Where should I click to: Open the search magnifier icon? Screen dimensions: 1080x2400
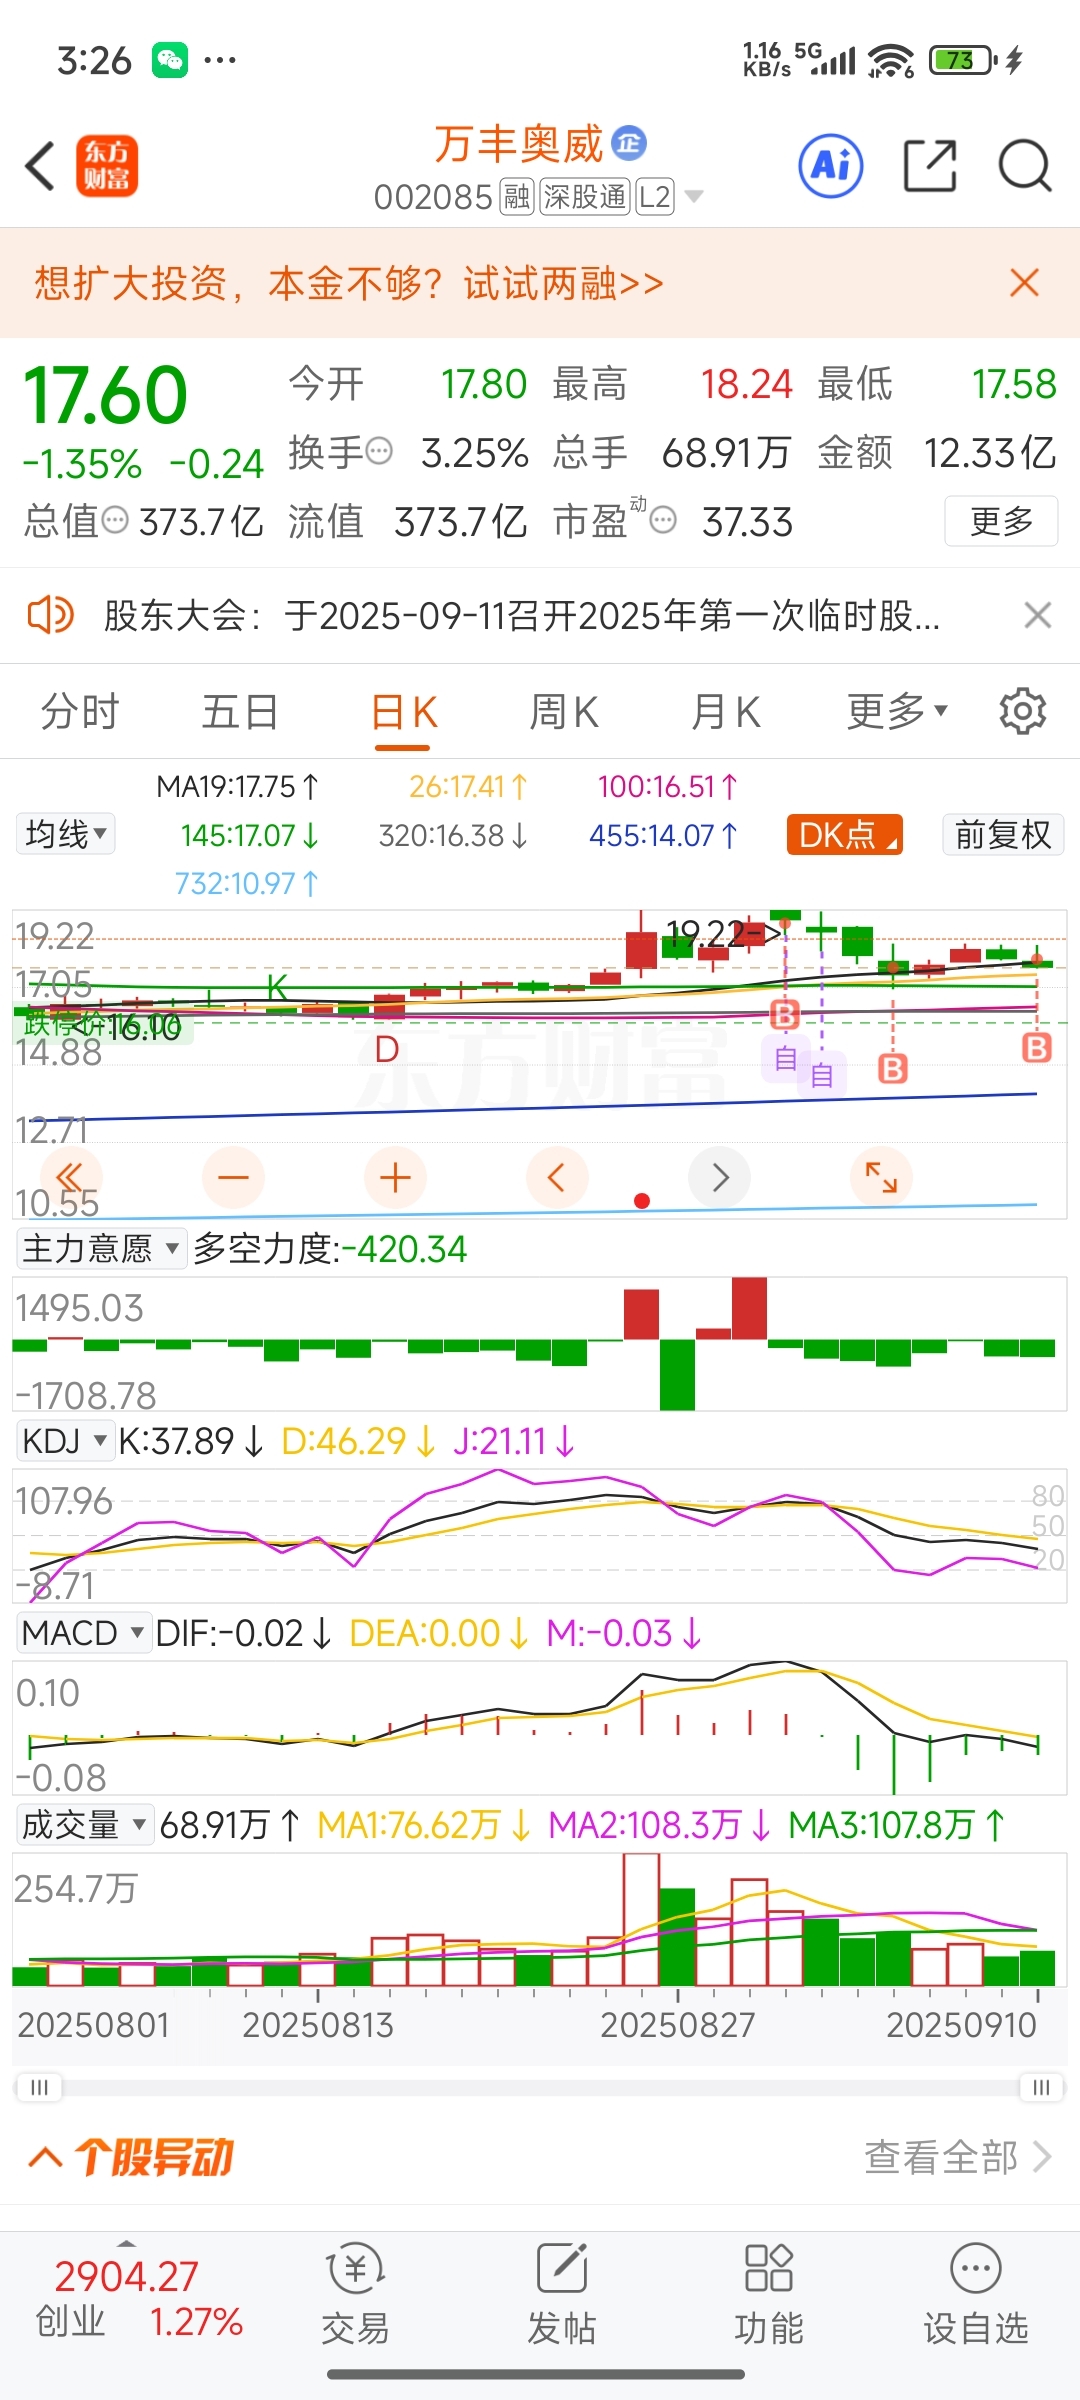(1025, 166)
